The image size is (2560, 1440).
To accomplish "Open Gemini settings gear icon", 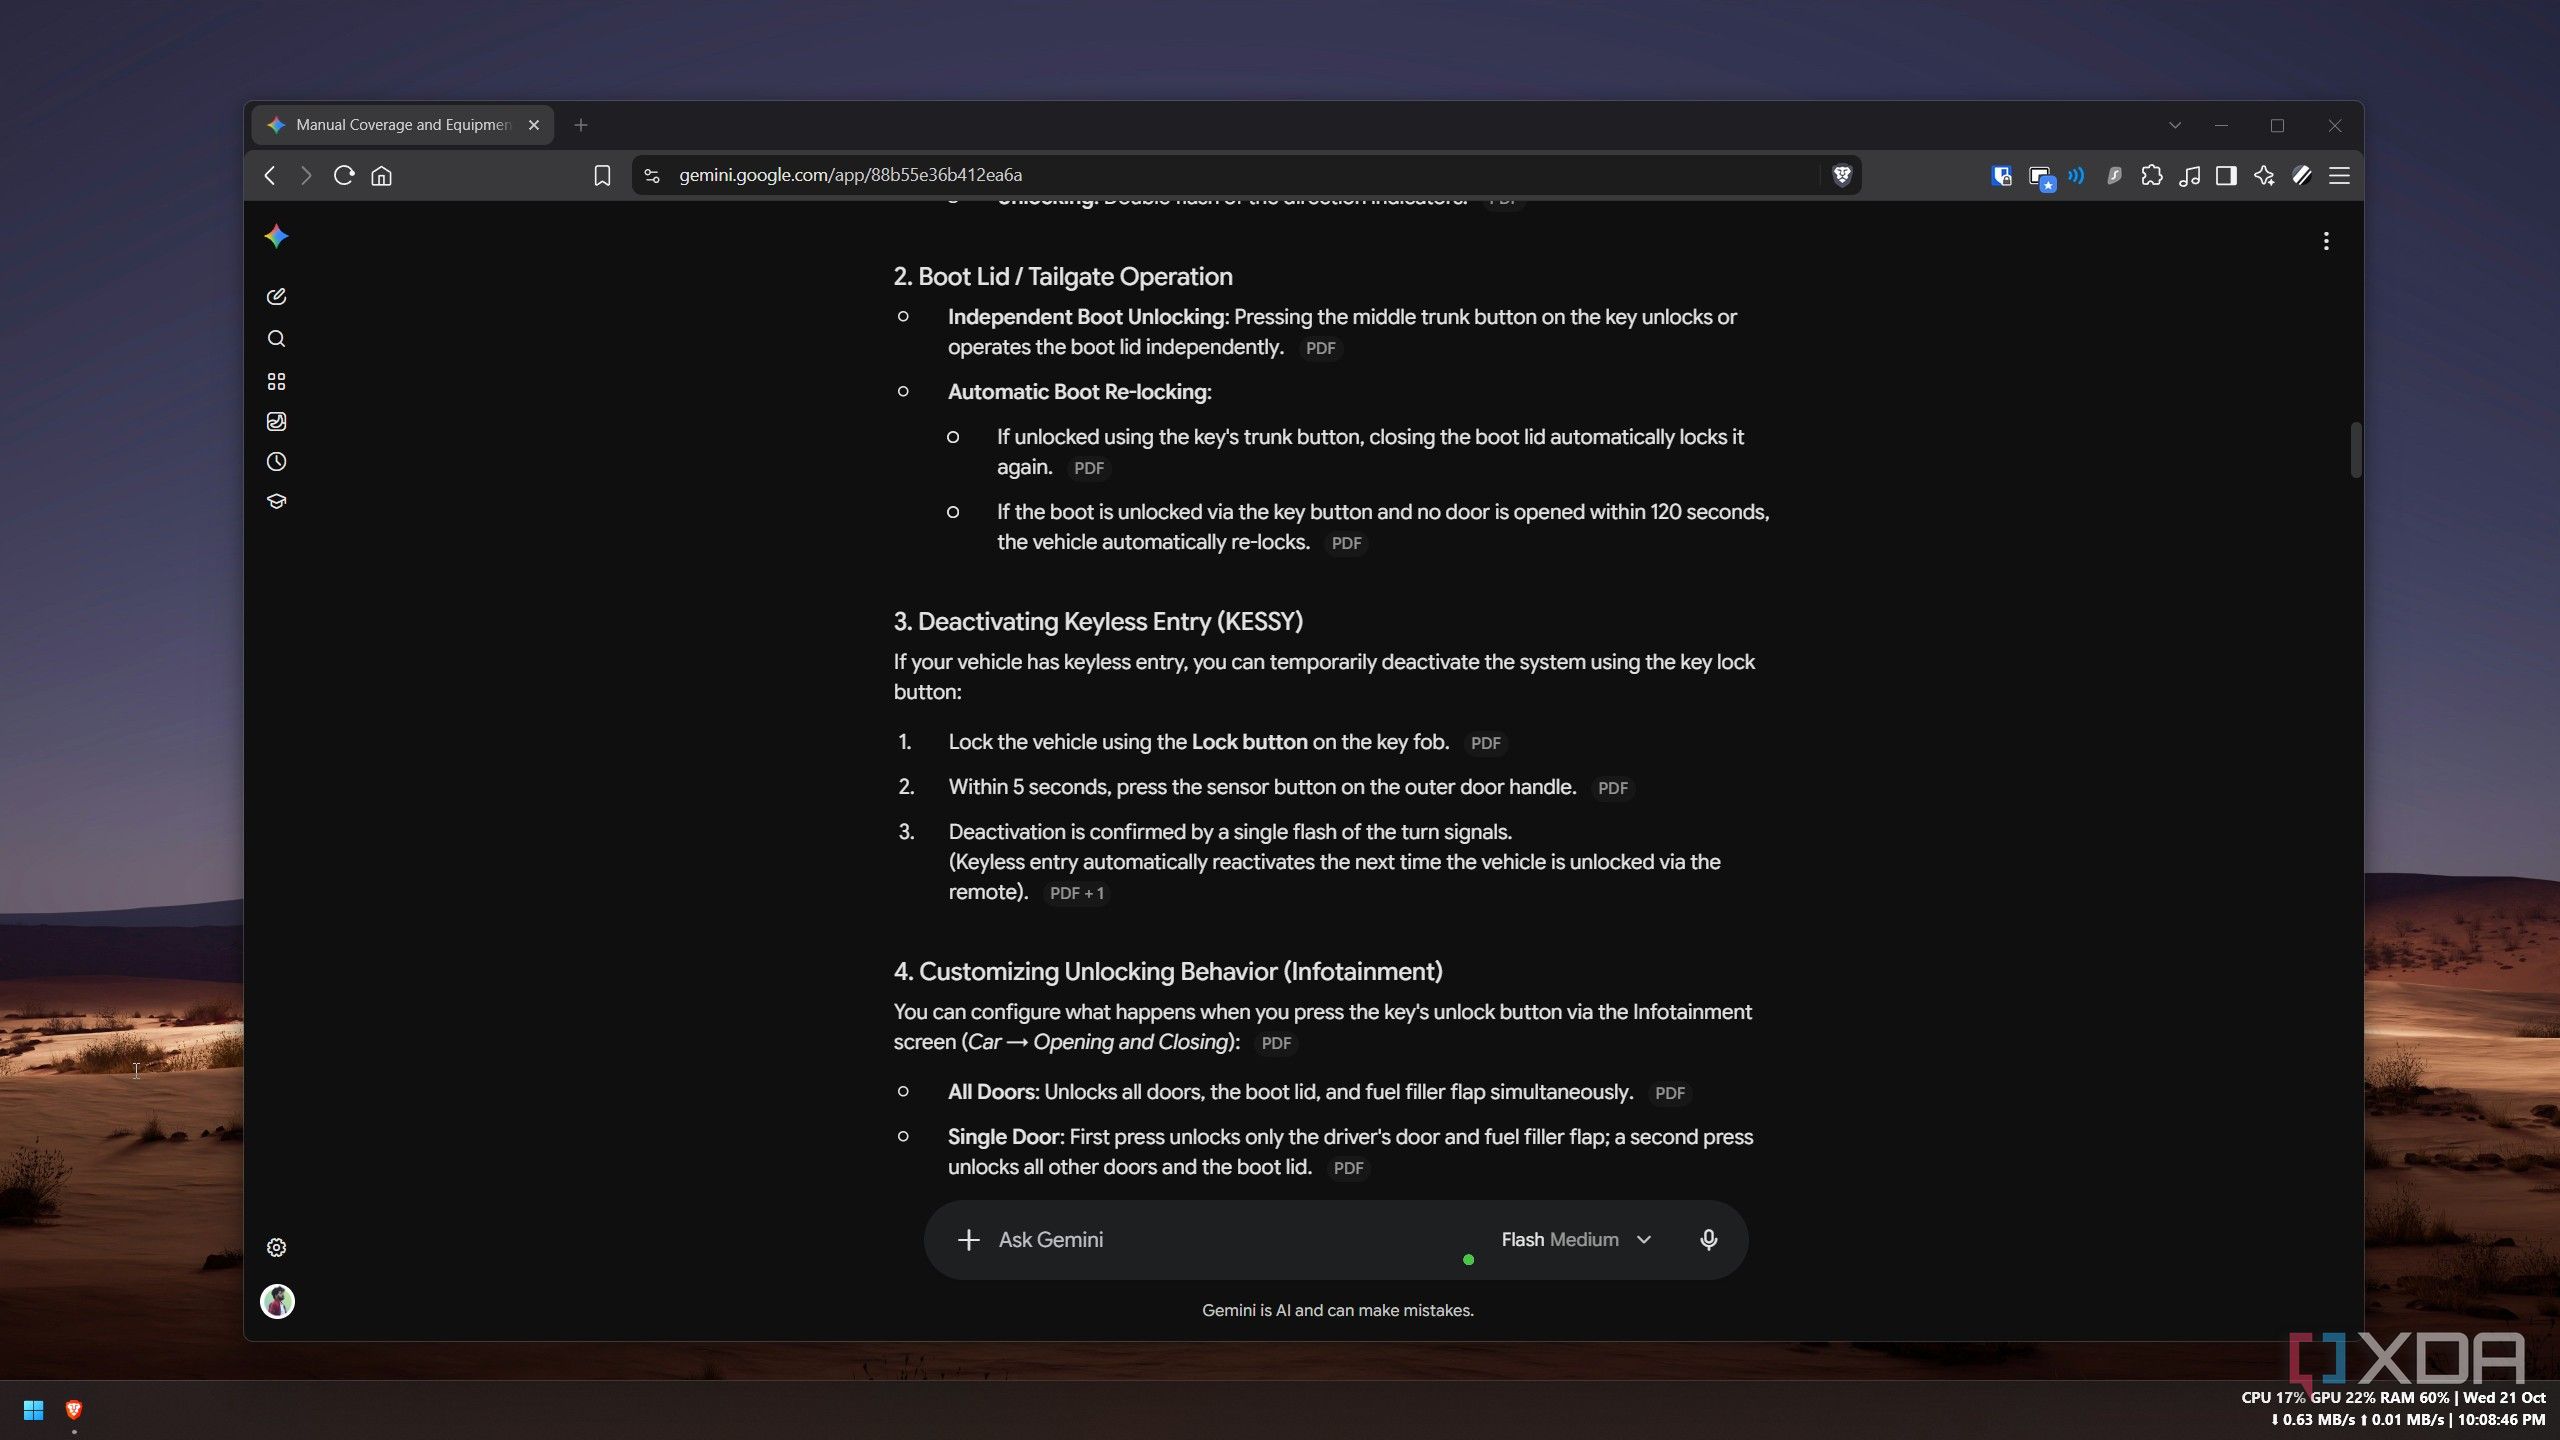I will coord(276,1247).
